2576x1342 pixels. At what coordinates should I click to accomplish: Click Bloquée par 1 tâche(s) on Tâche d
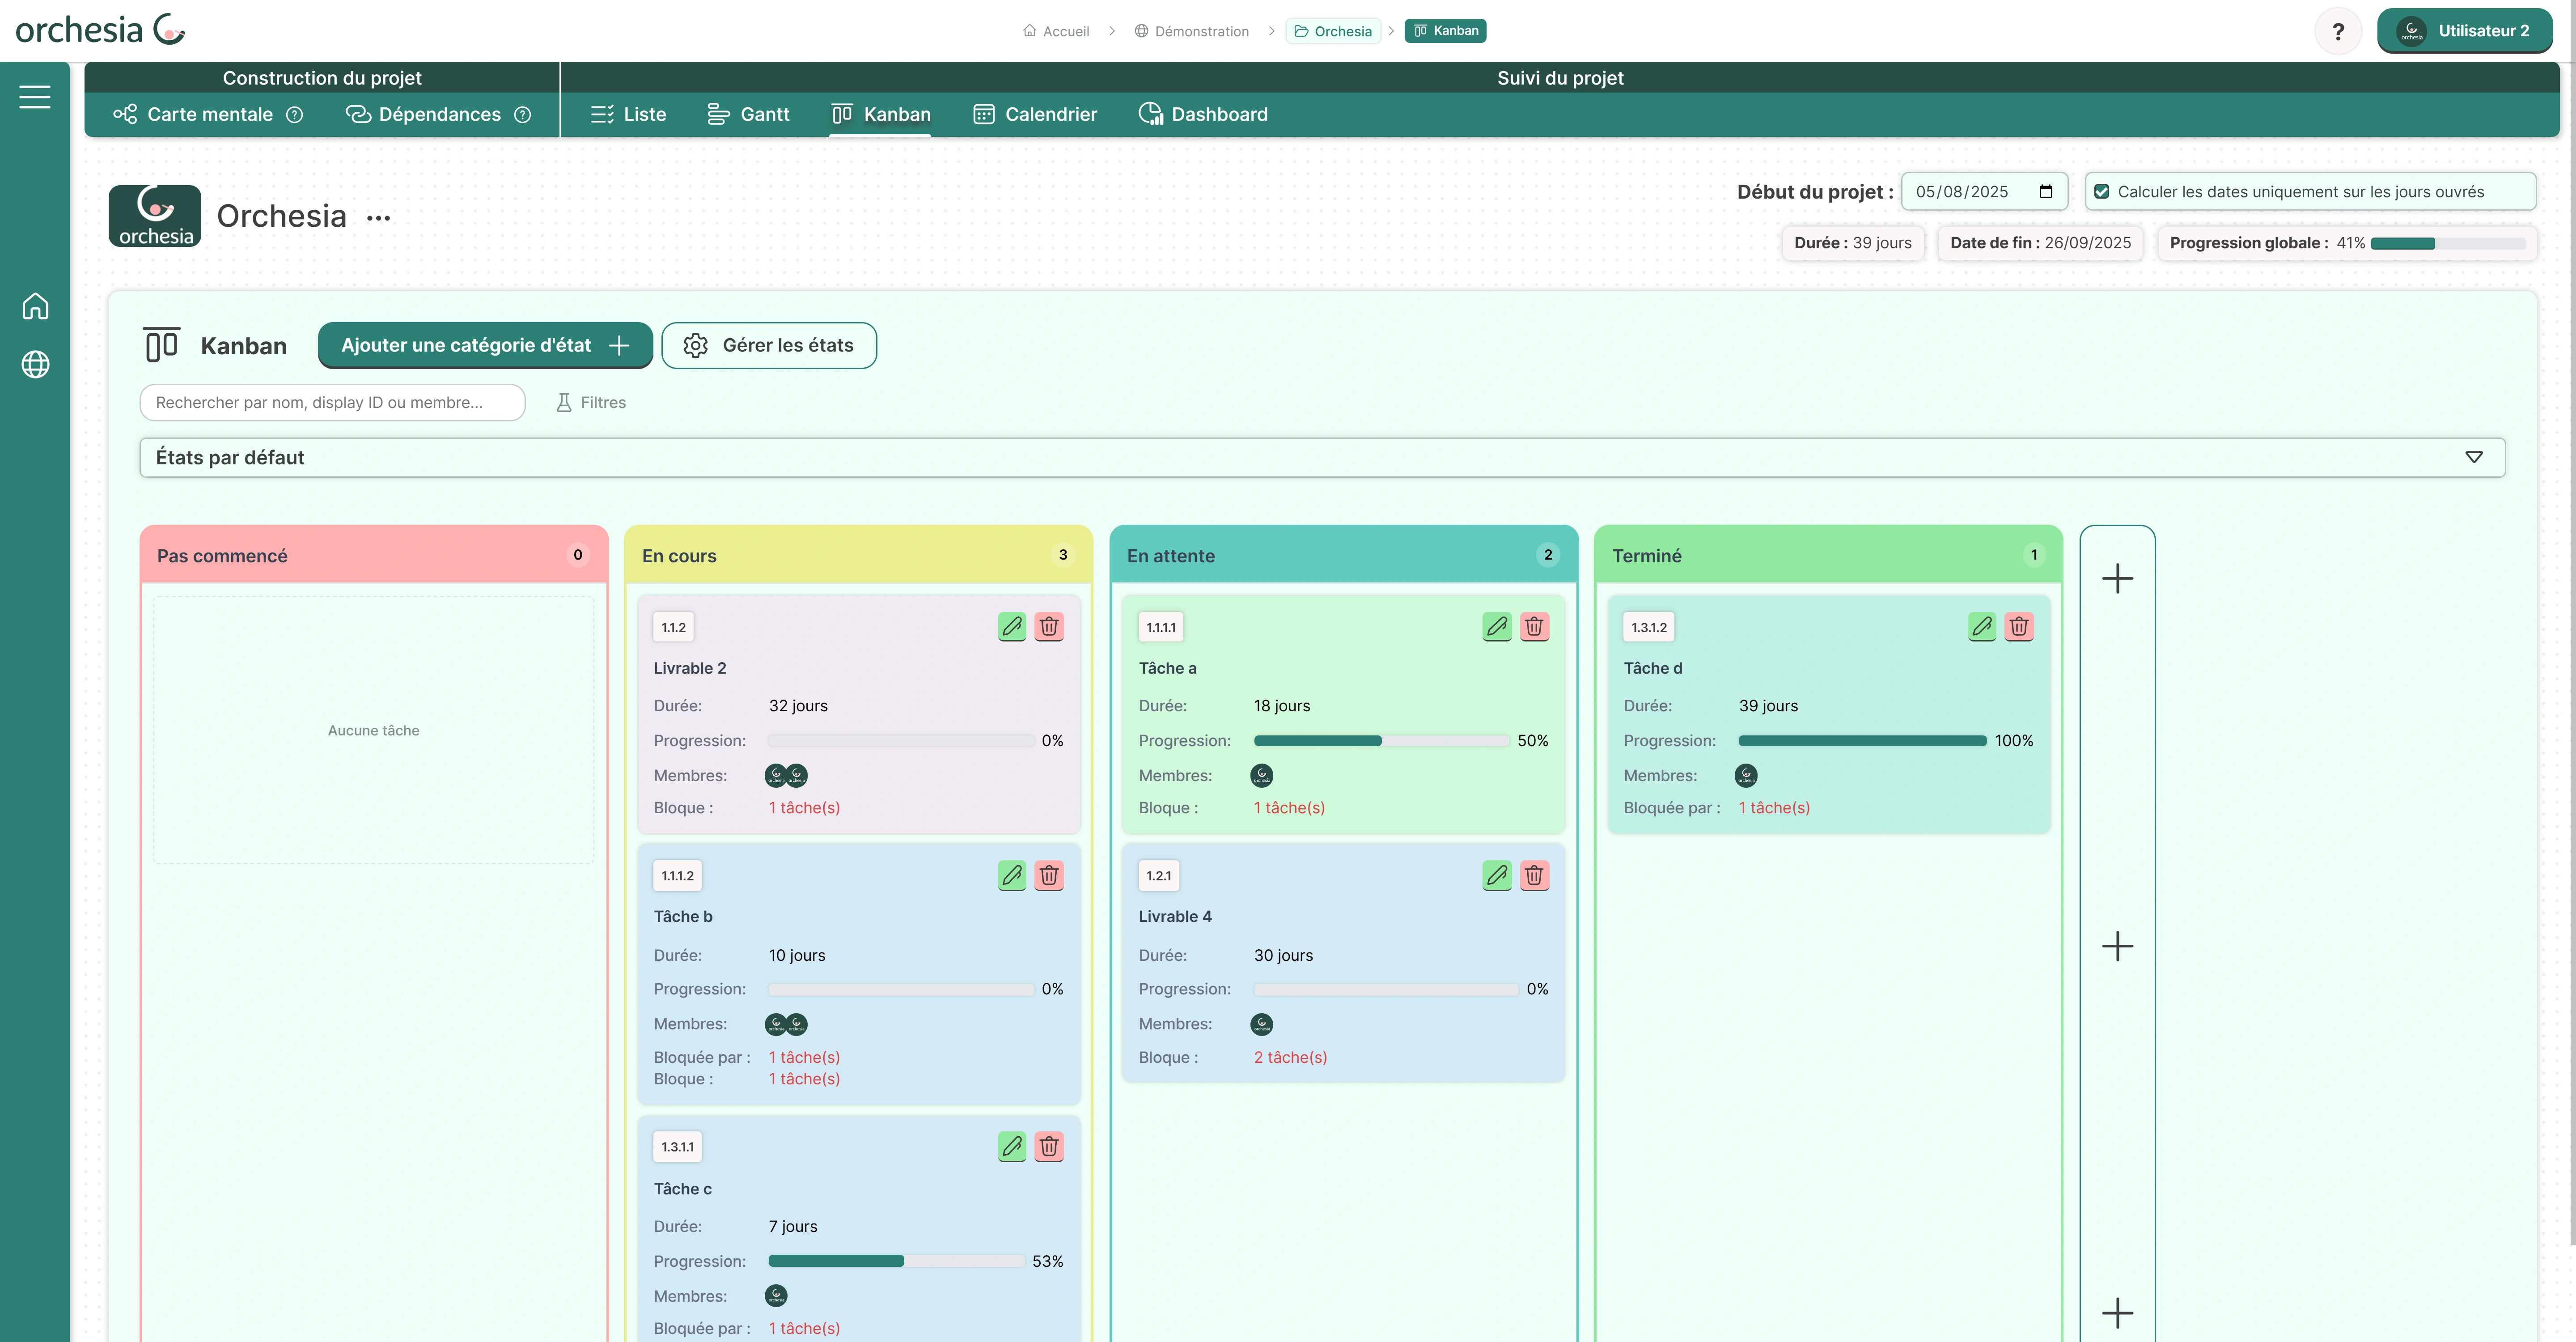tap(1774, 807)
